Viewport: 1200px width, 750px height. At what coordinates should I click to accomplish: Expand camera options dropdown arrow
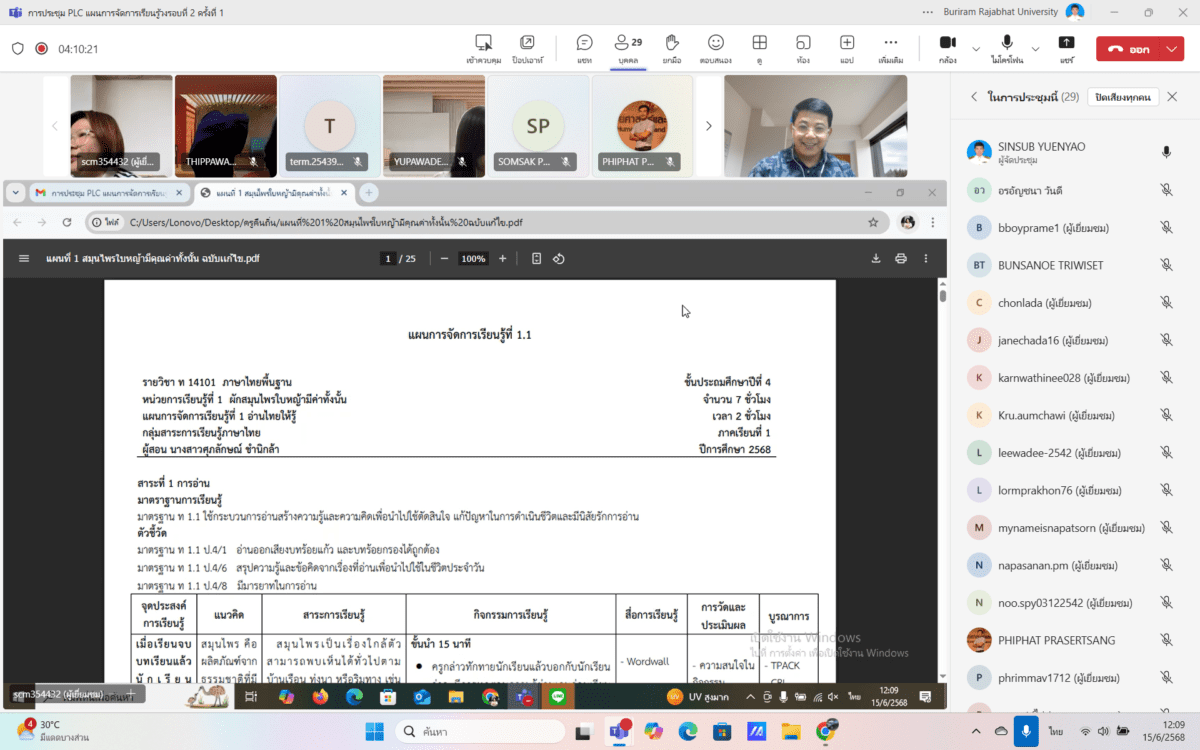(976, 48)
